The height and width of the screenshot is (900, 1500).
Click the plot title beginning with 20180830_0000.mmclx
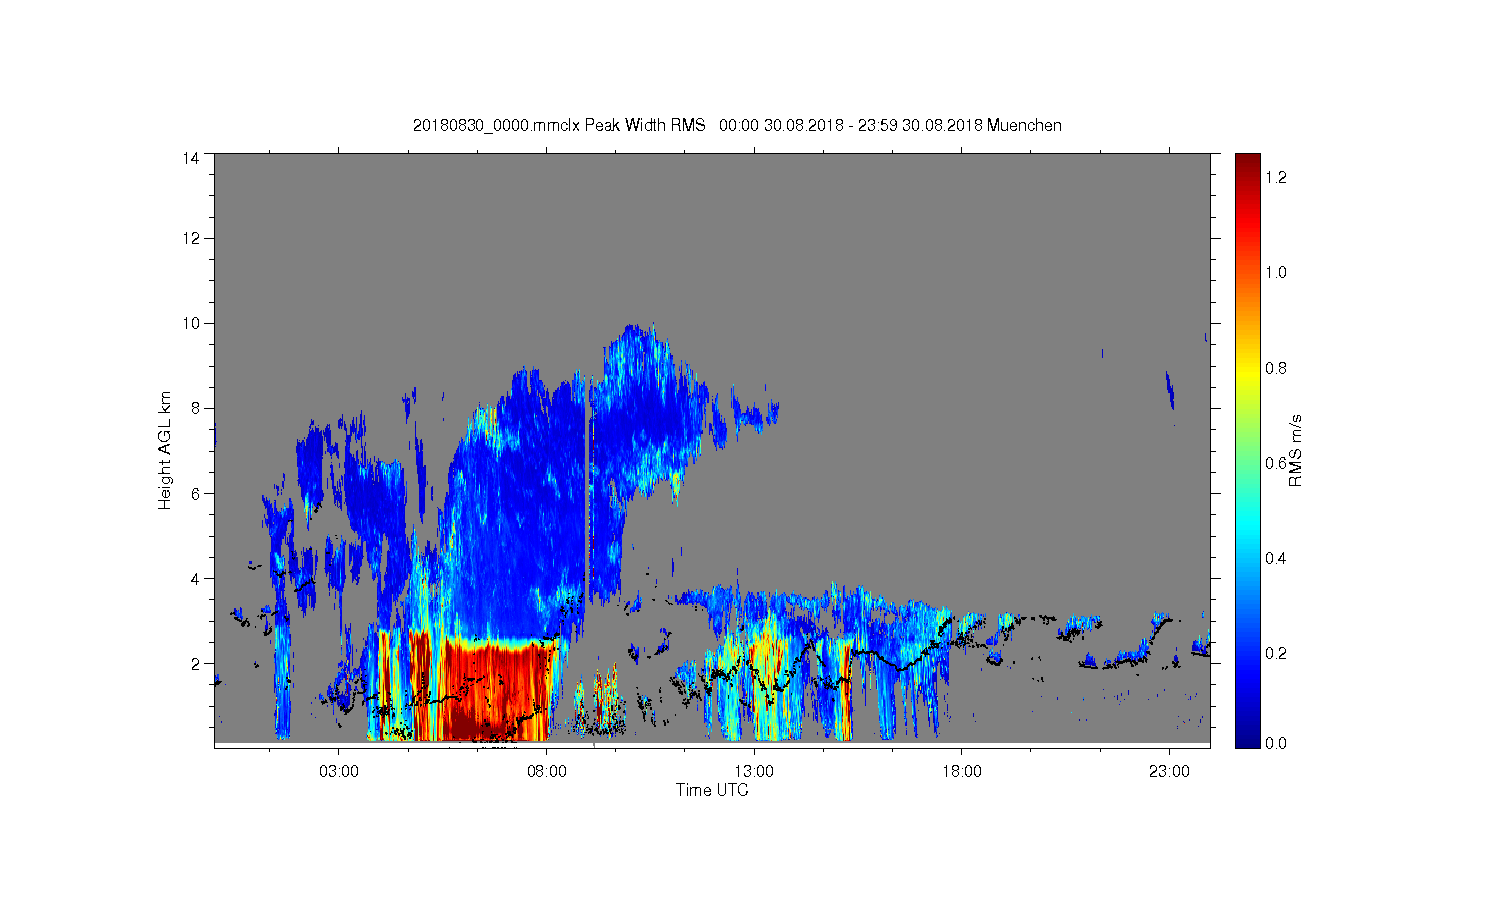pyautogui.click(x=737, y=125)
